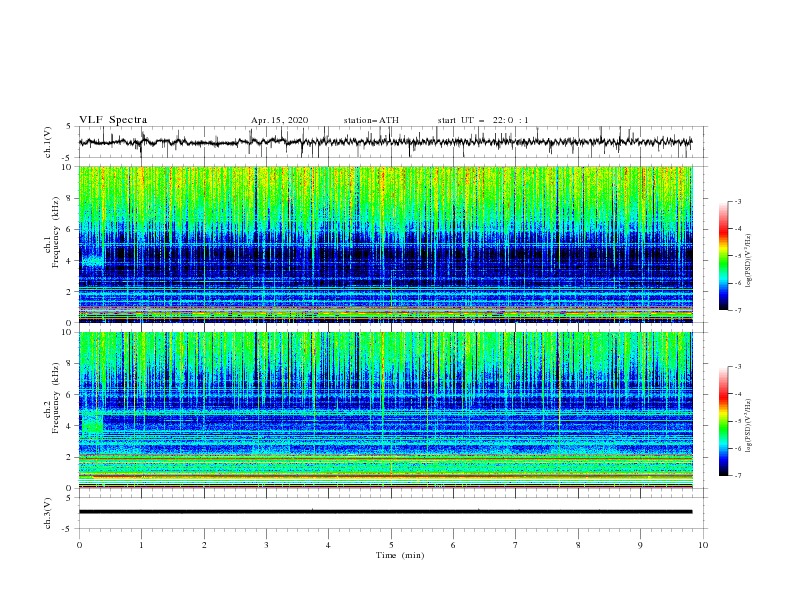Click the "ch.1(V)" axis label
The height and width of the screenshot is (612, 792).
click(48, 142)
